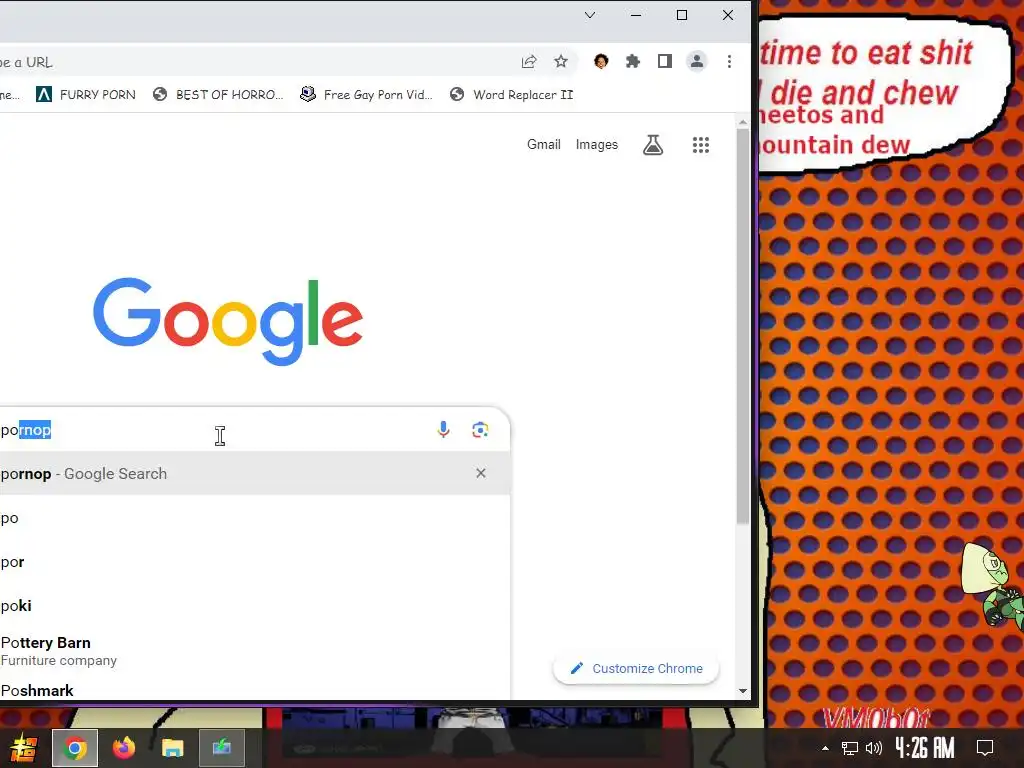Remove the pornop suggestion with the X
Screen dimensions: 1024x768
click(481, 473)
